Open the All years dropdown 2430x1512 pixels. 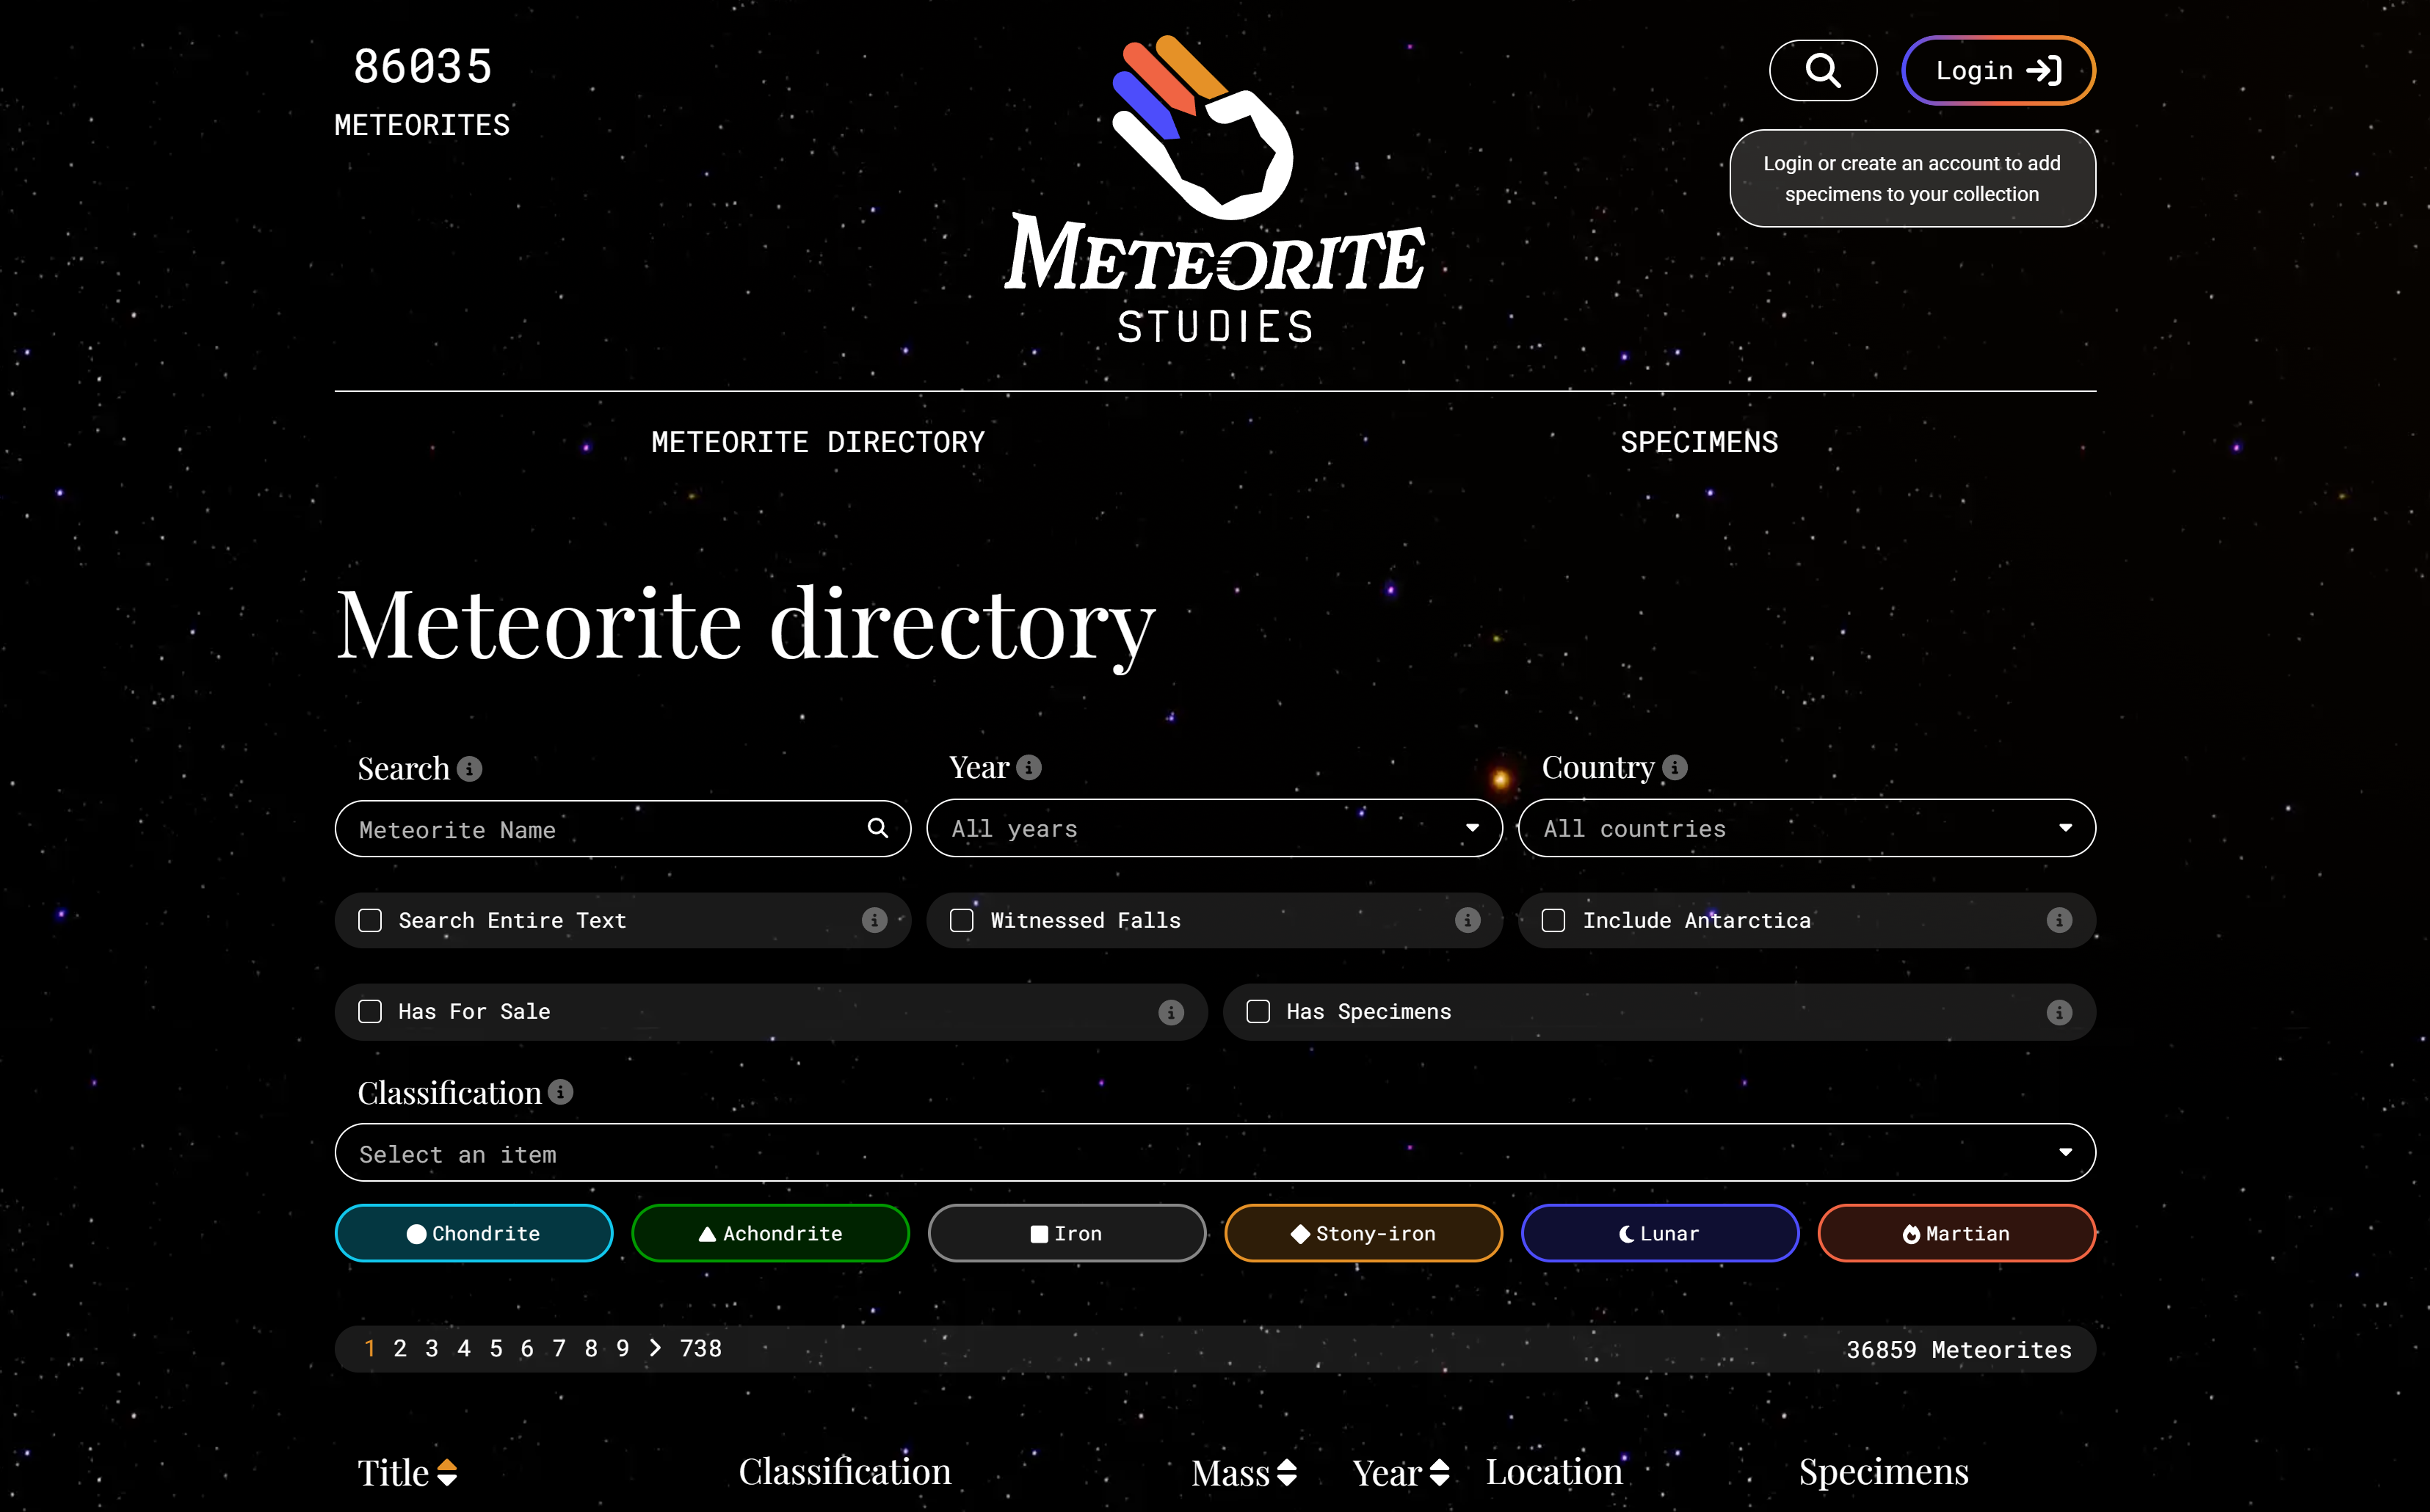pos(1214,828)
